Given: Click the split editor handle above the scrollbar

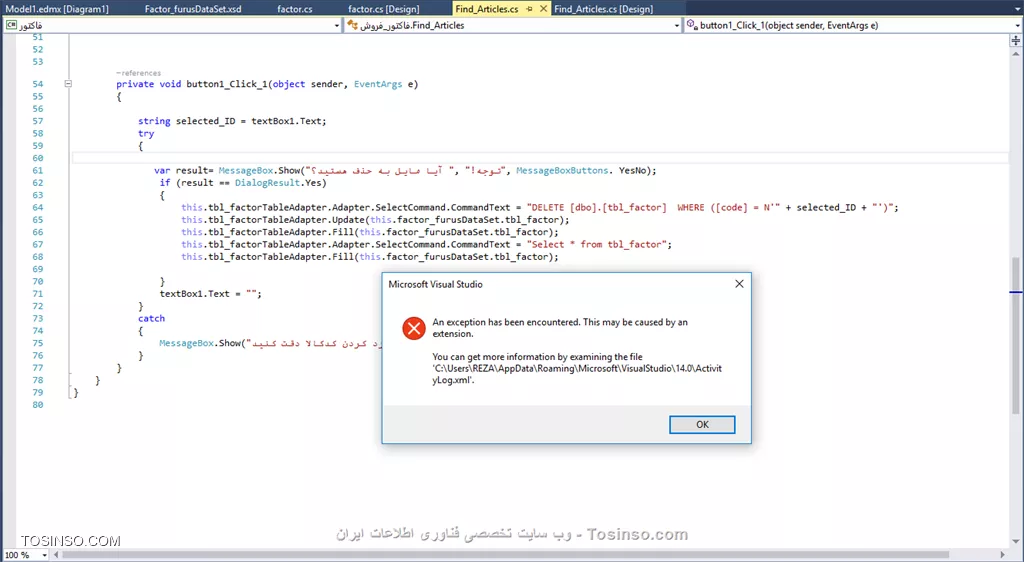Looking at the screenshot, I should coord(1016,40).
